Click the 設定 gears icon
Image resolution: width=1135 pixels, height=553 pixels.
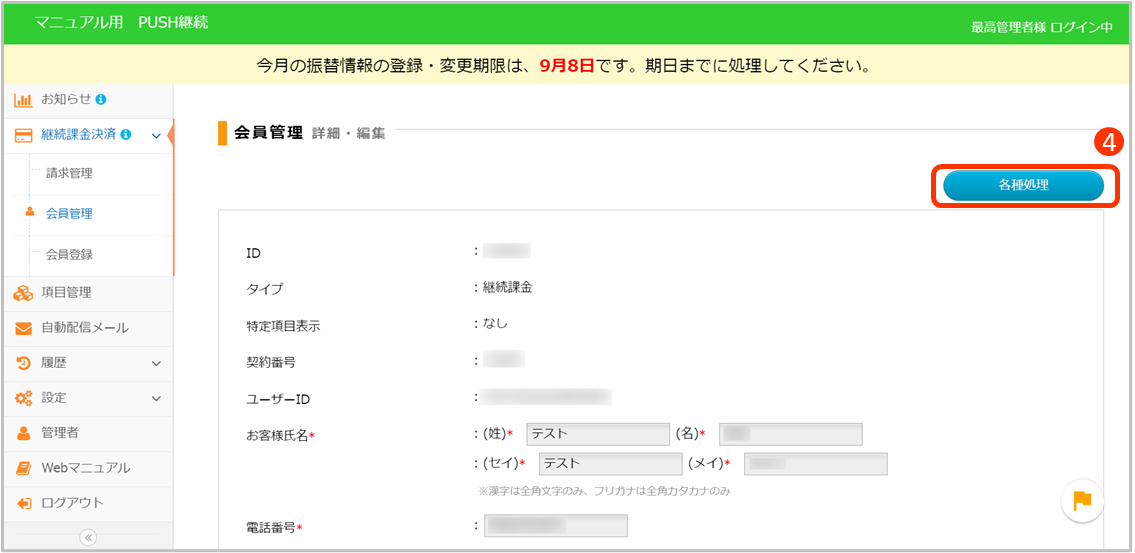click(24, 398)
